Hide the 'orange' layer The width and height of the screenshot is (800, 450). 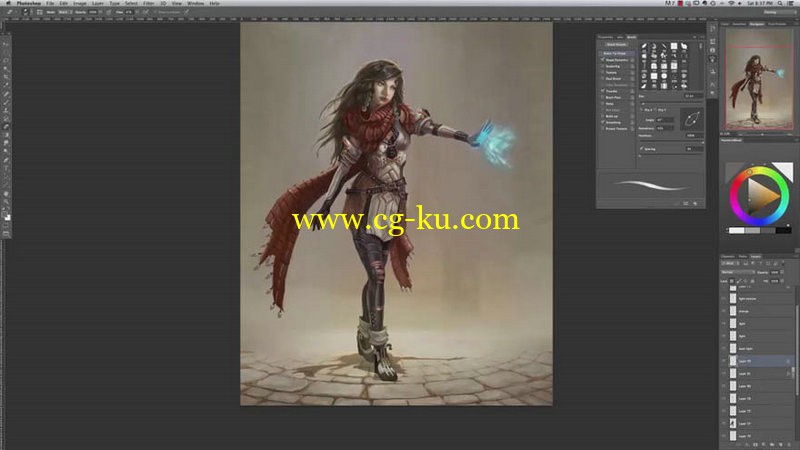point(723,311)
